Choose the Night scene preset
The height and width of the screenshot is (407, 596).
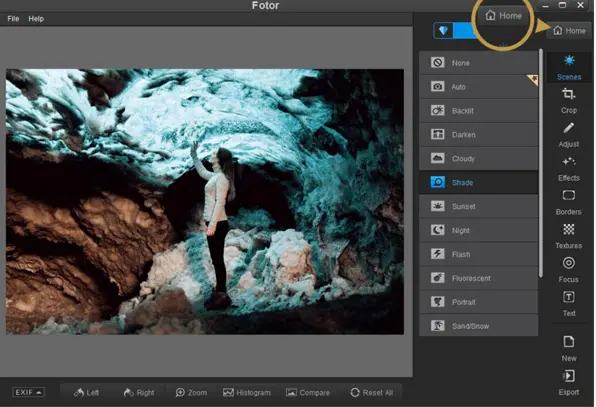(478, 230)
